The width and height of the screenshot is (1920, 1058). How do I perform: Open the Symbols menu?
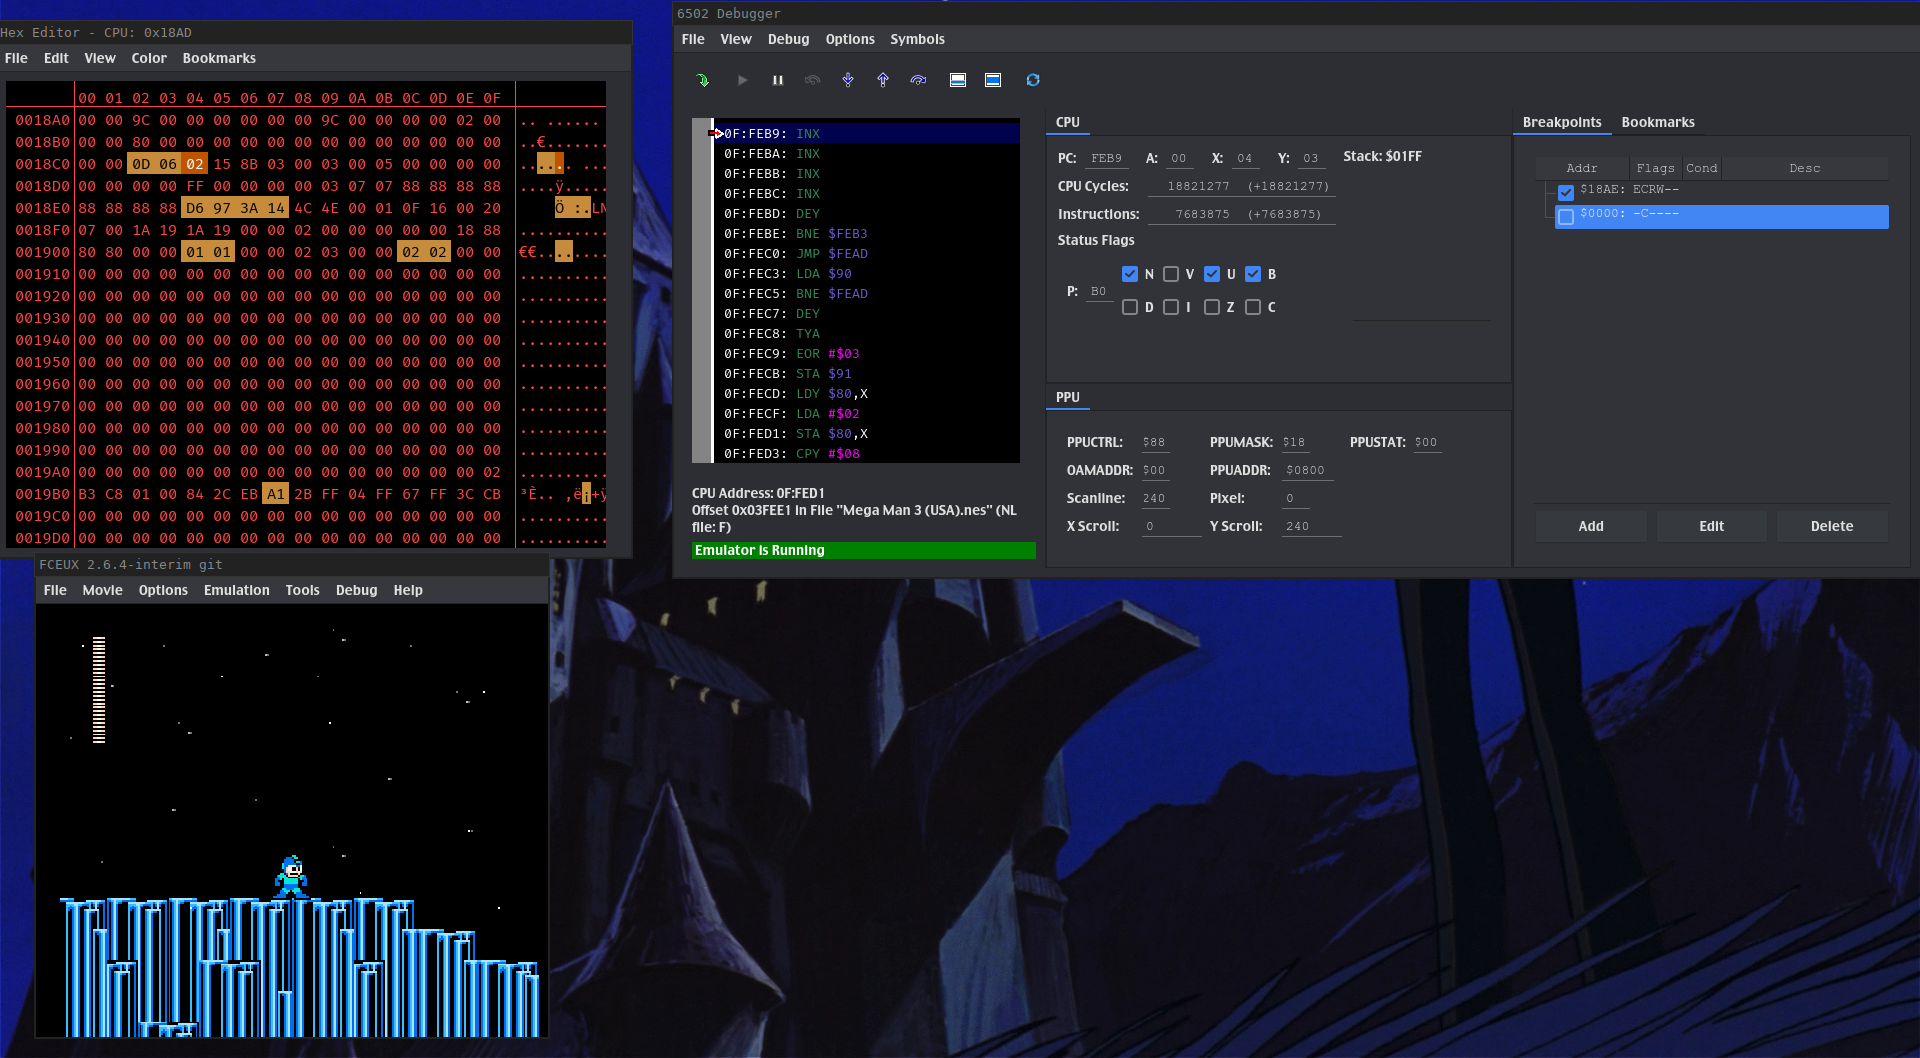917,39
